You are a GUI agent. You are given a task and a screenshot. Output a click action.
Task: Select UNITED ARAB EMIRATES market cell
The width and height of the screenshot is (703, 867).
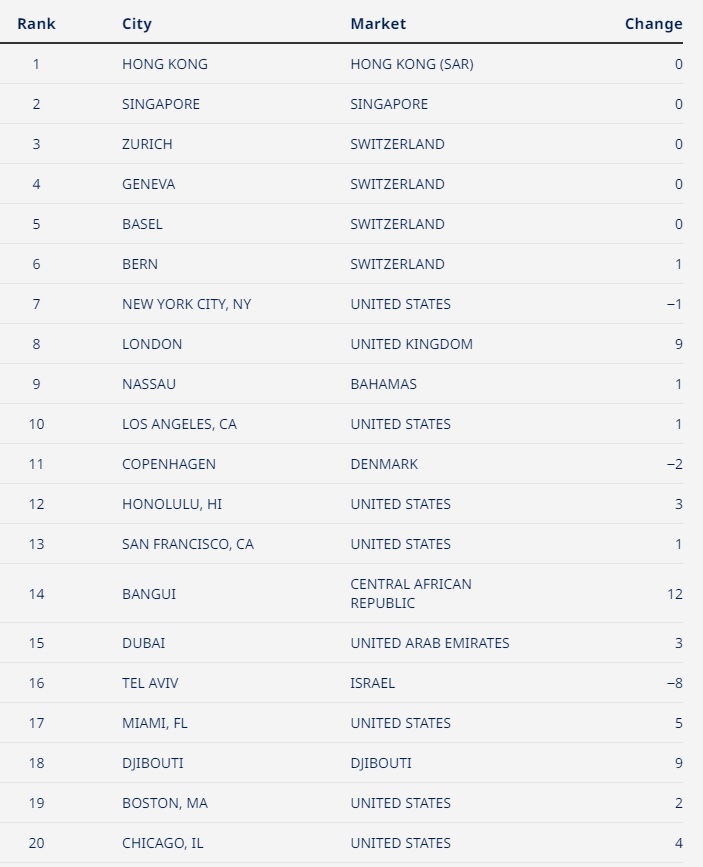tap(430, 643)
